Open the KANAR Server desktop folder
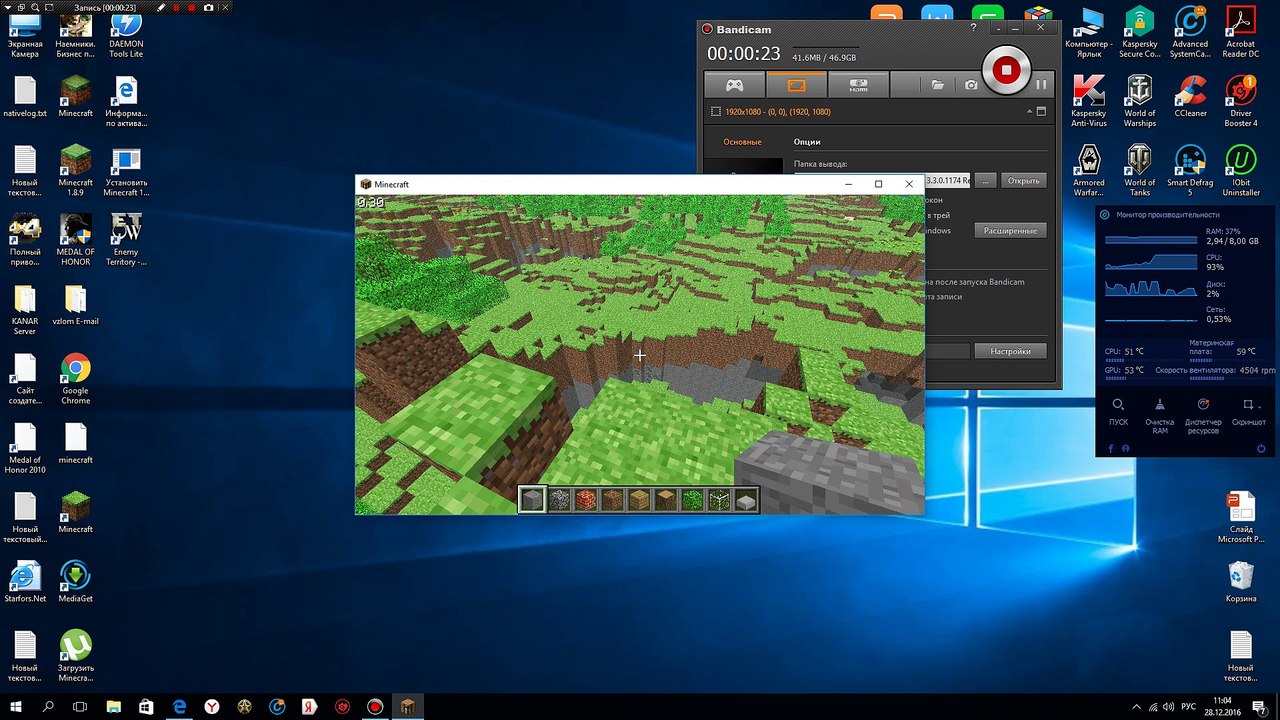Image resolution: width=1280 pixels, height=720 pixels. click(x=25, y=310)
